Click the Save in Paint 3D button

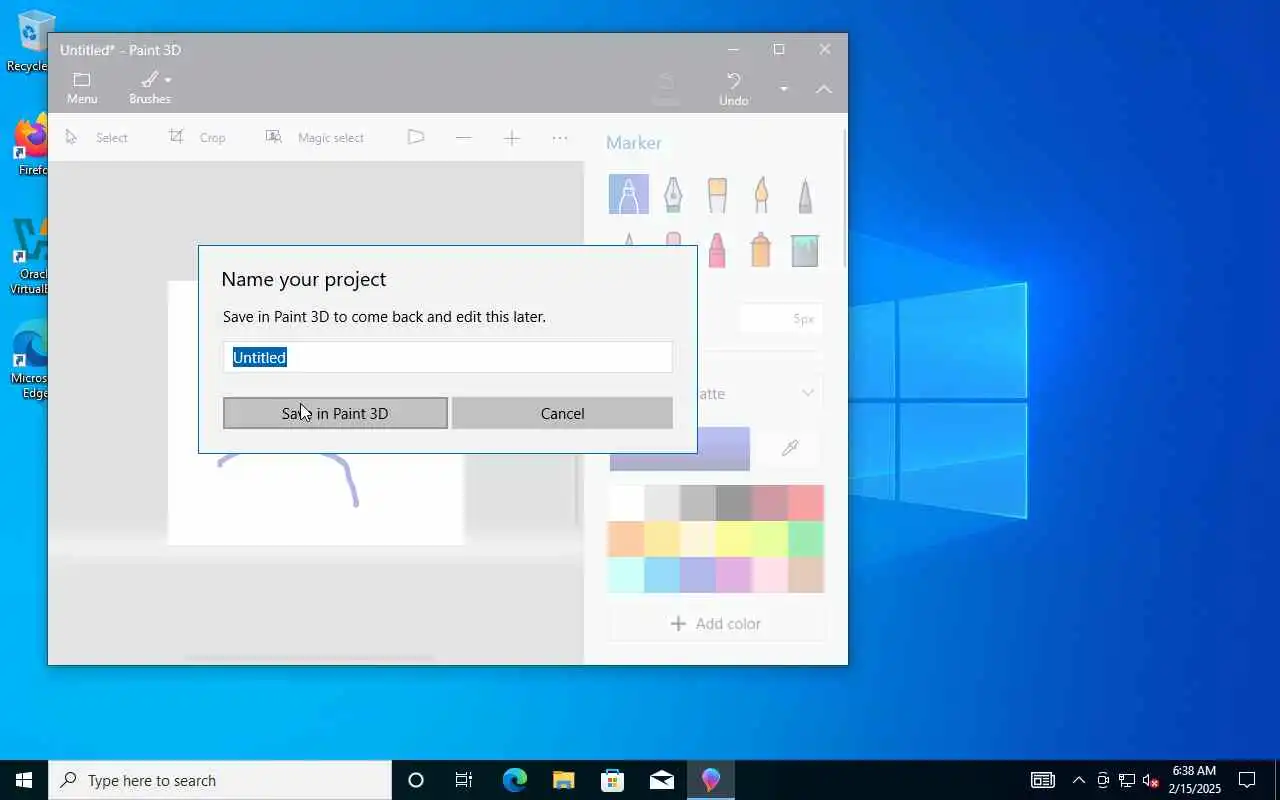335,413
